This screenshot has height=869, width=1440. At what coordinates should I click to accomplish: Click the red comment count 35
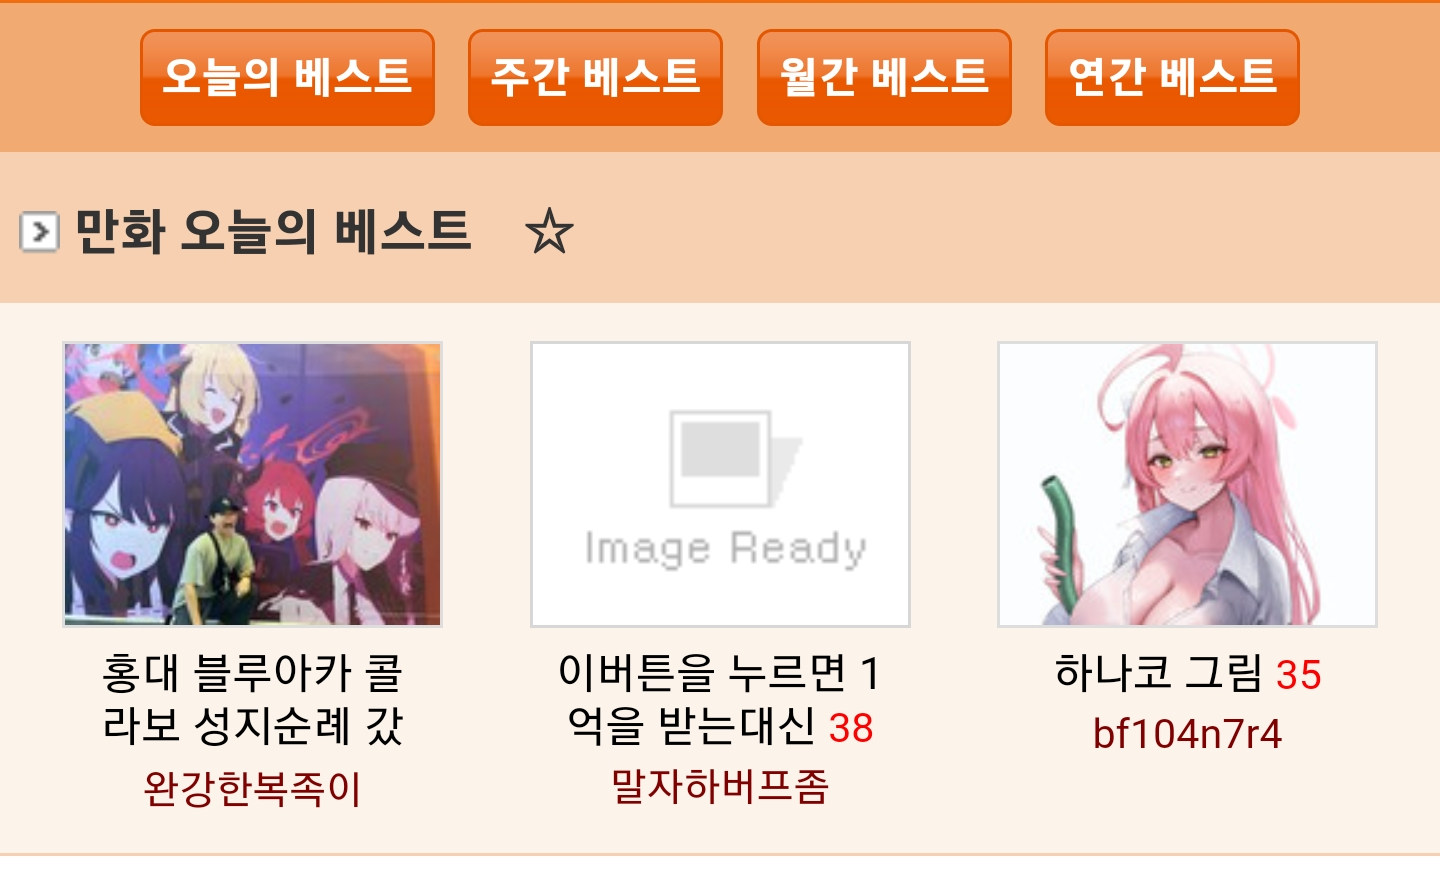click(x=1299, y=674)
